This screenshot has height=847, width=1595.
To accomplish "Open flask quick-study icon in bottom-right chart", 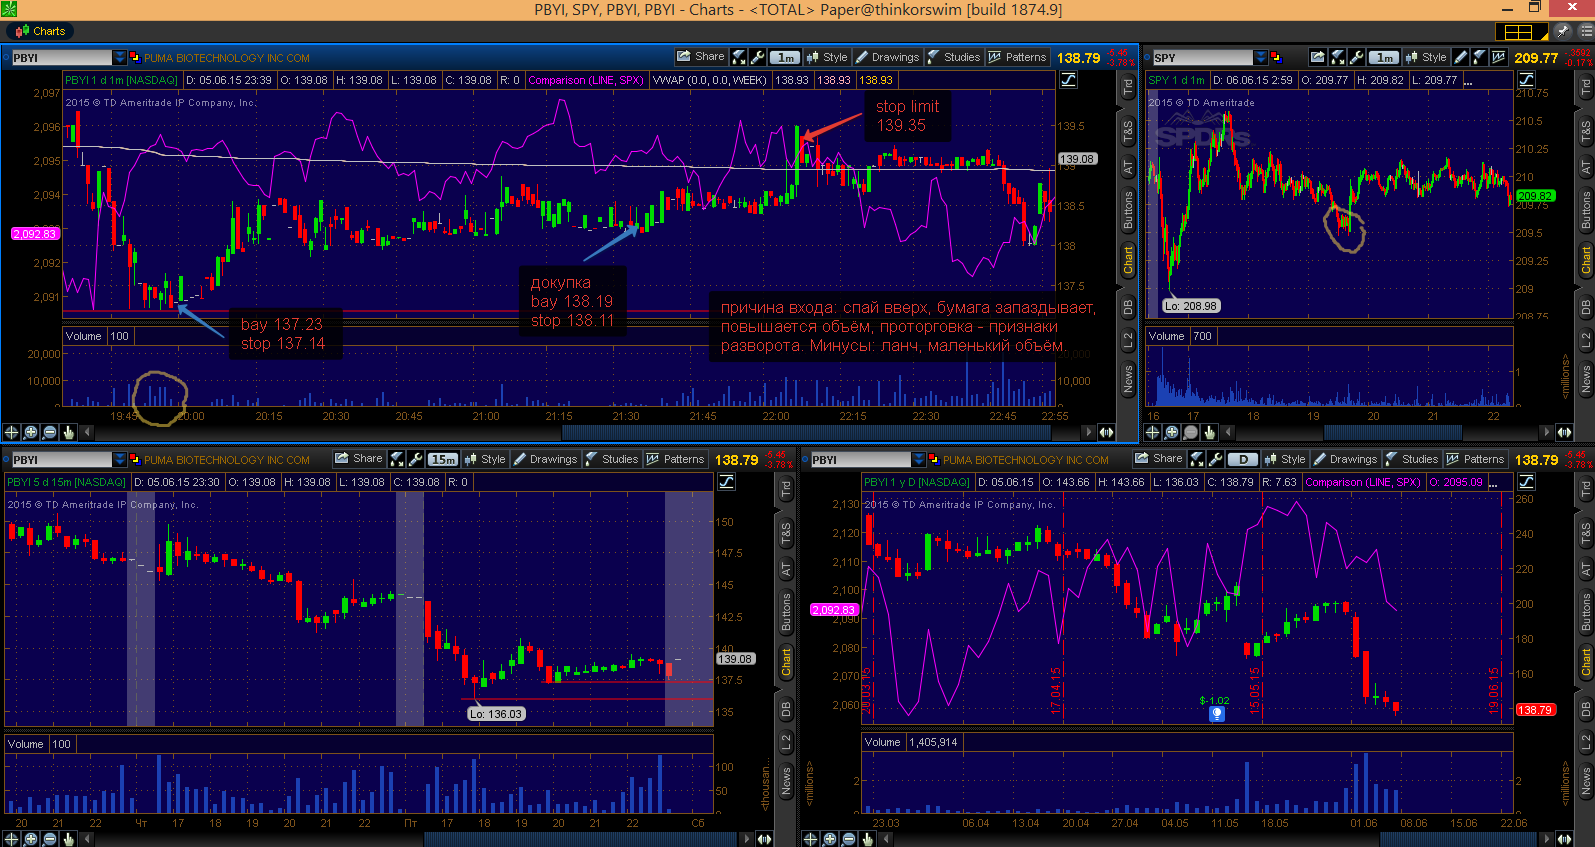I will tap(1198, 459).
